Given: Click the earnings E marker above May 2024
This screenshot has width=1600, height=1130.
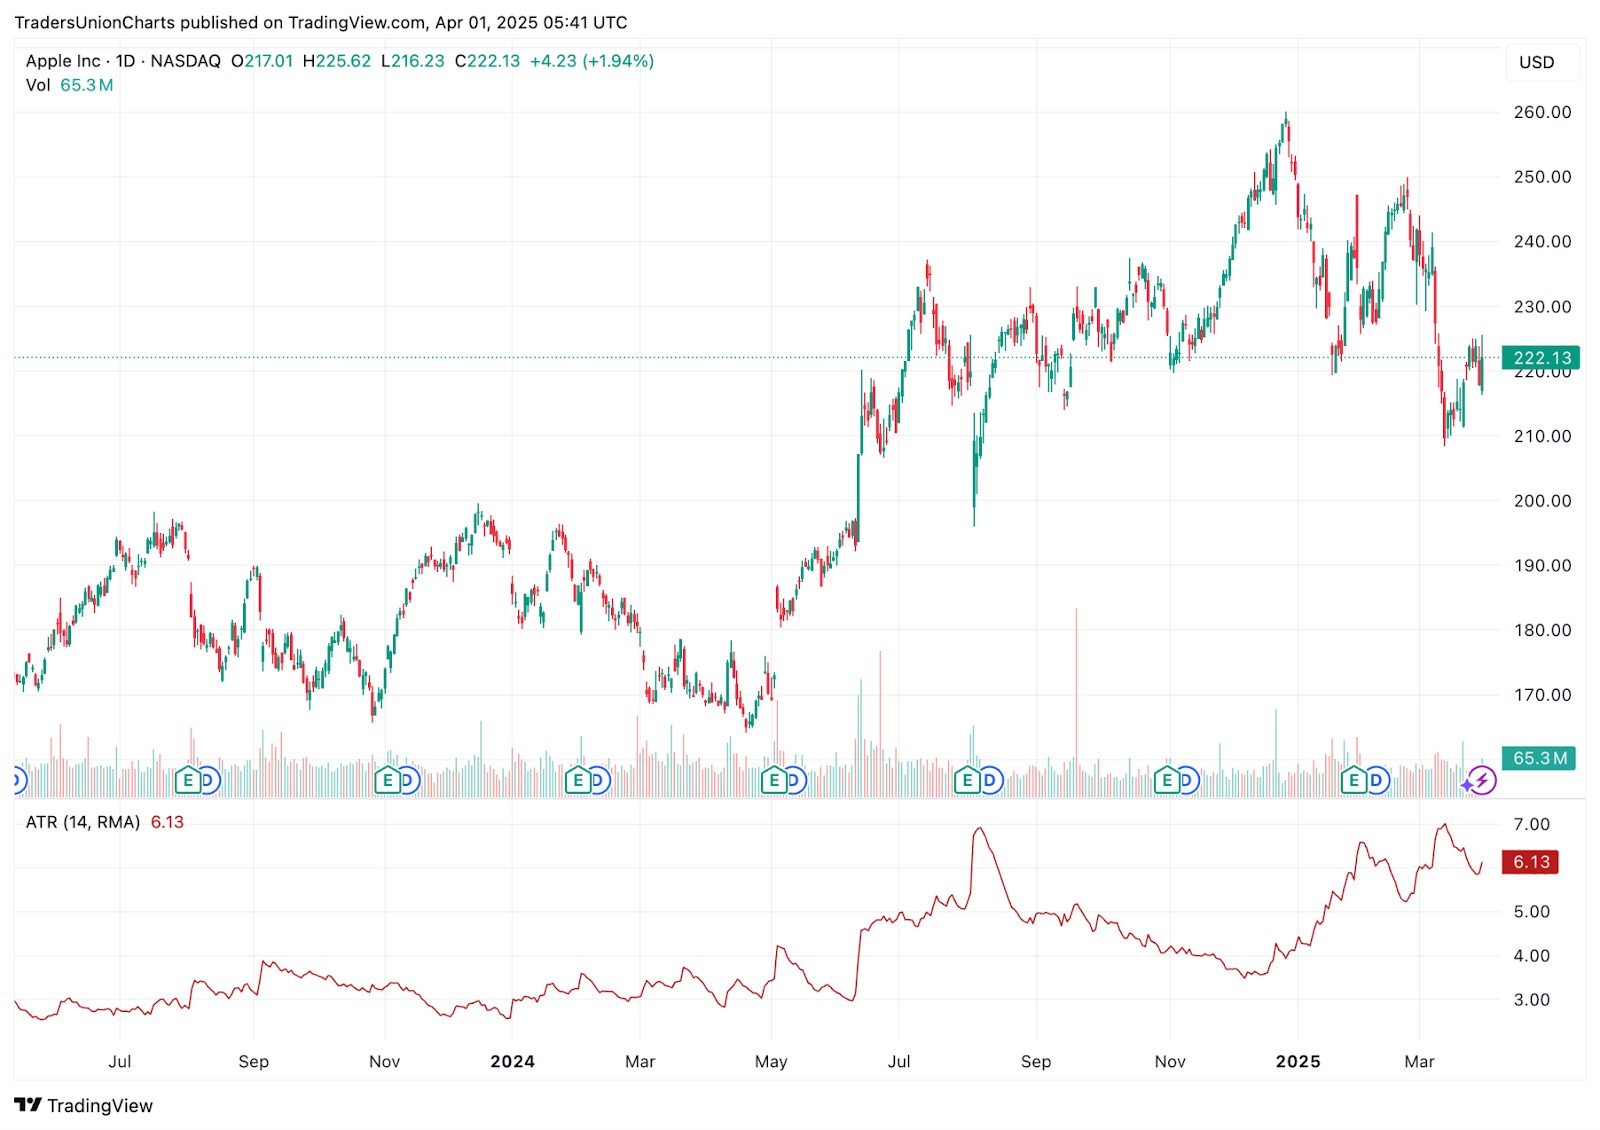Looking at the screenshot, I should [773, 780].
